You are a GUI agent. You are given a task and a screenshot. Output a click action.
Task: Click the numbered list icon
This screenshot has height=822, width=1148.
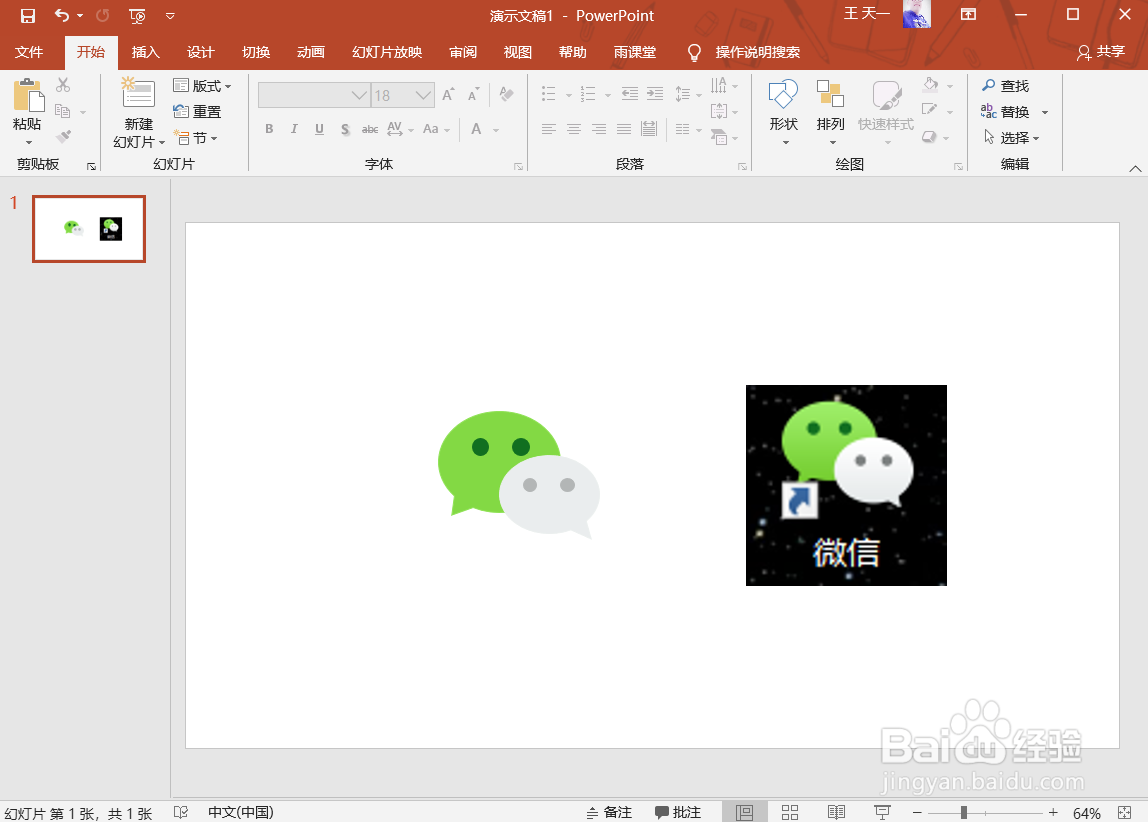[x=588, y=93]
